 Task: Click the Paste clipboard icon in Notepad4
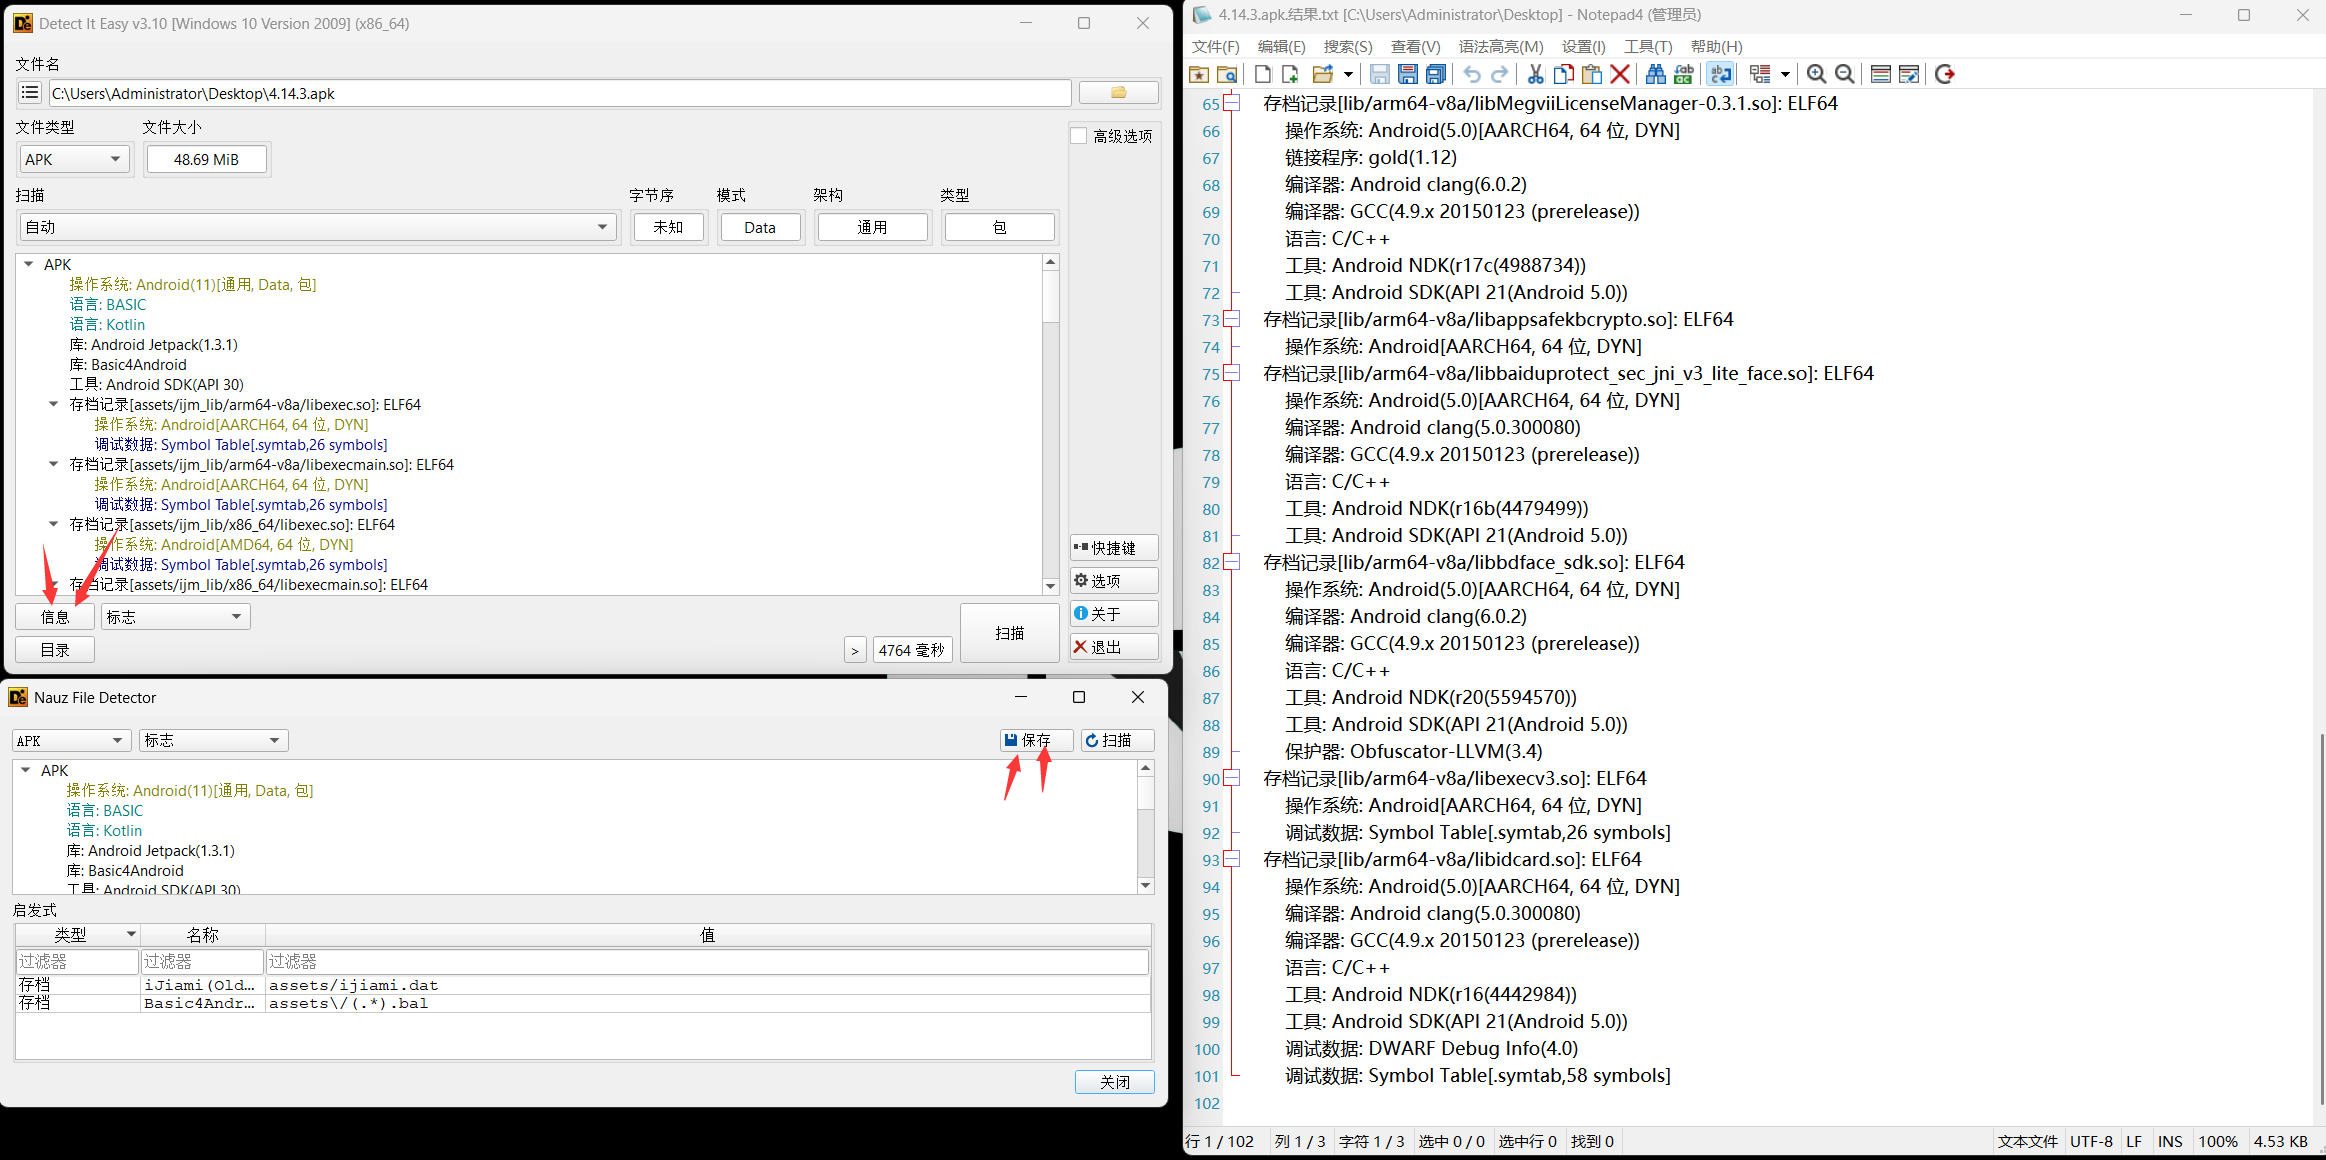click(1592, 74)
